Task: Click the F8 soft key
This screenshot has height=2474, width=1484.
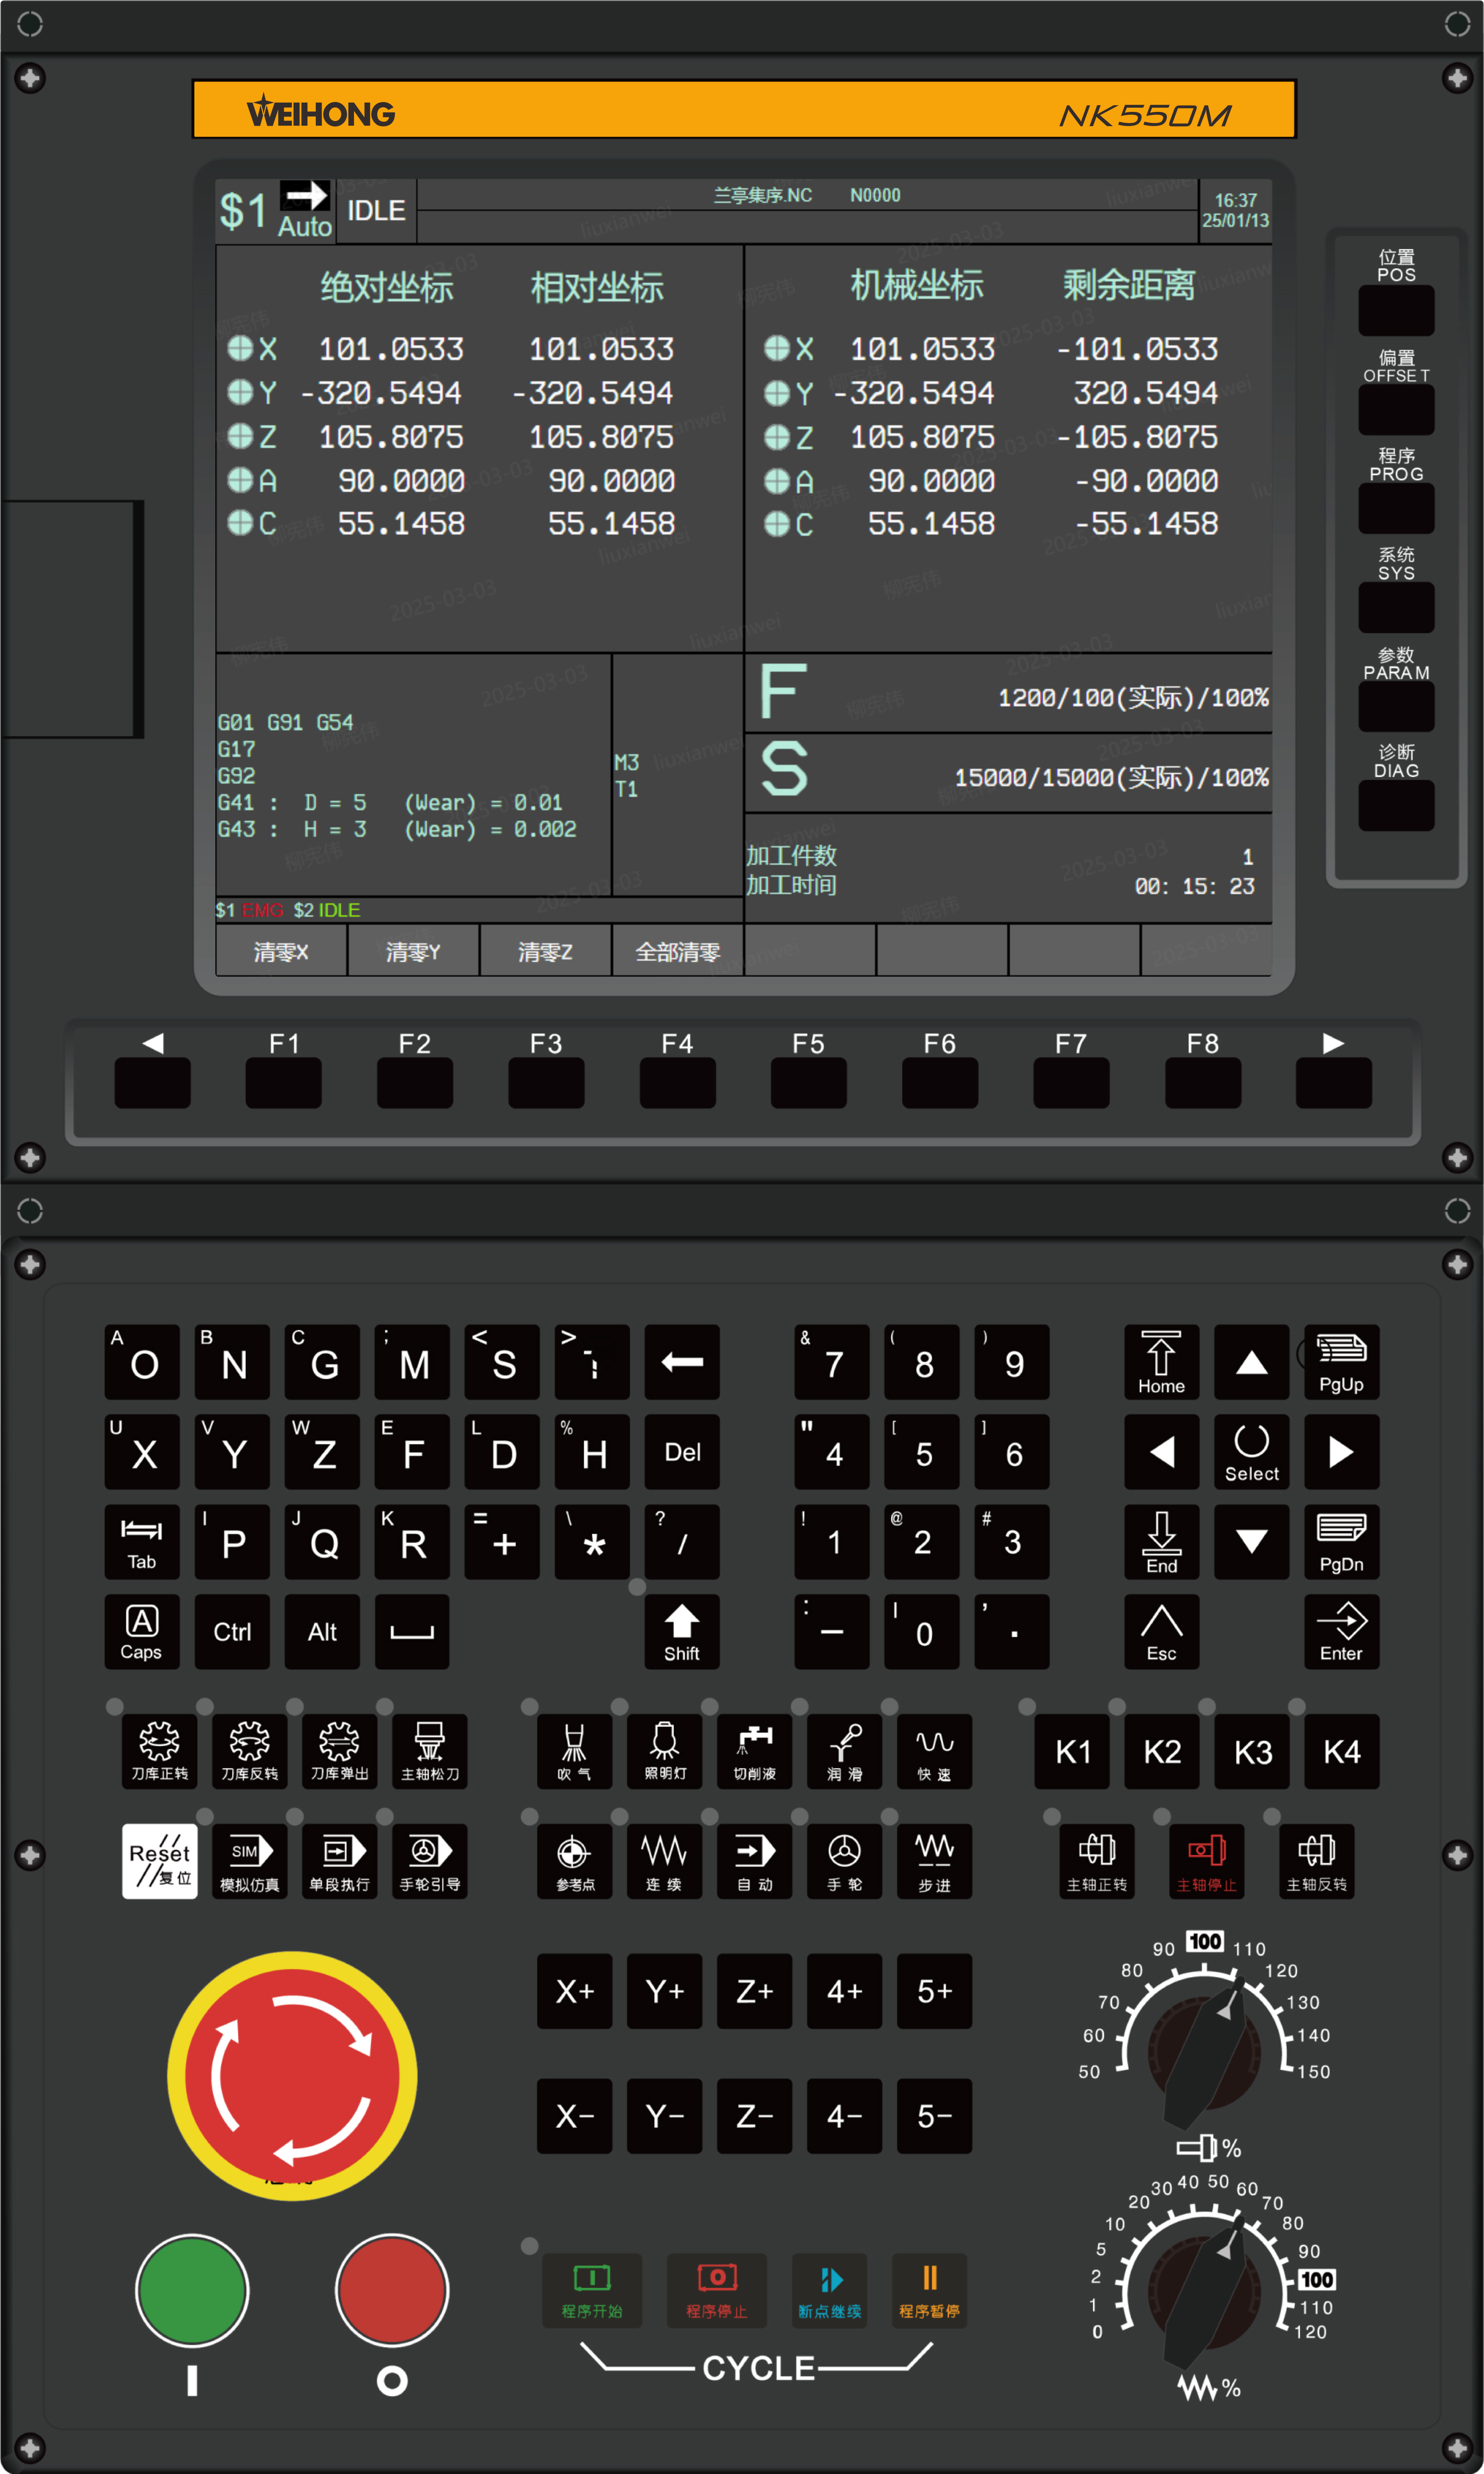Action: (1203, 1084)
